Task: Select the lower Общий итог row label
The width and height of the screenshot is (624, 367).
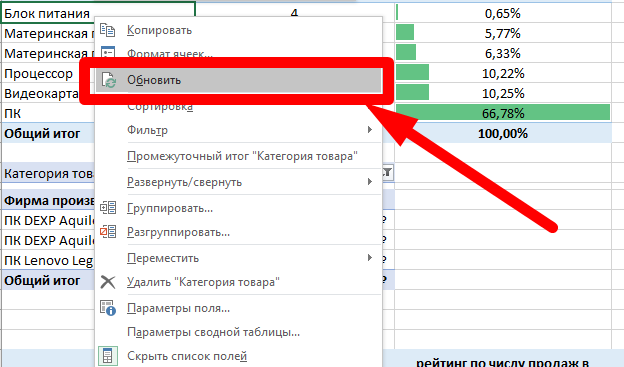Action: [48, 280]
